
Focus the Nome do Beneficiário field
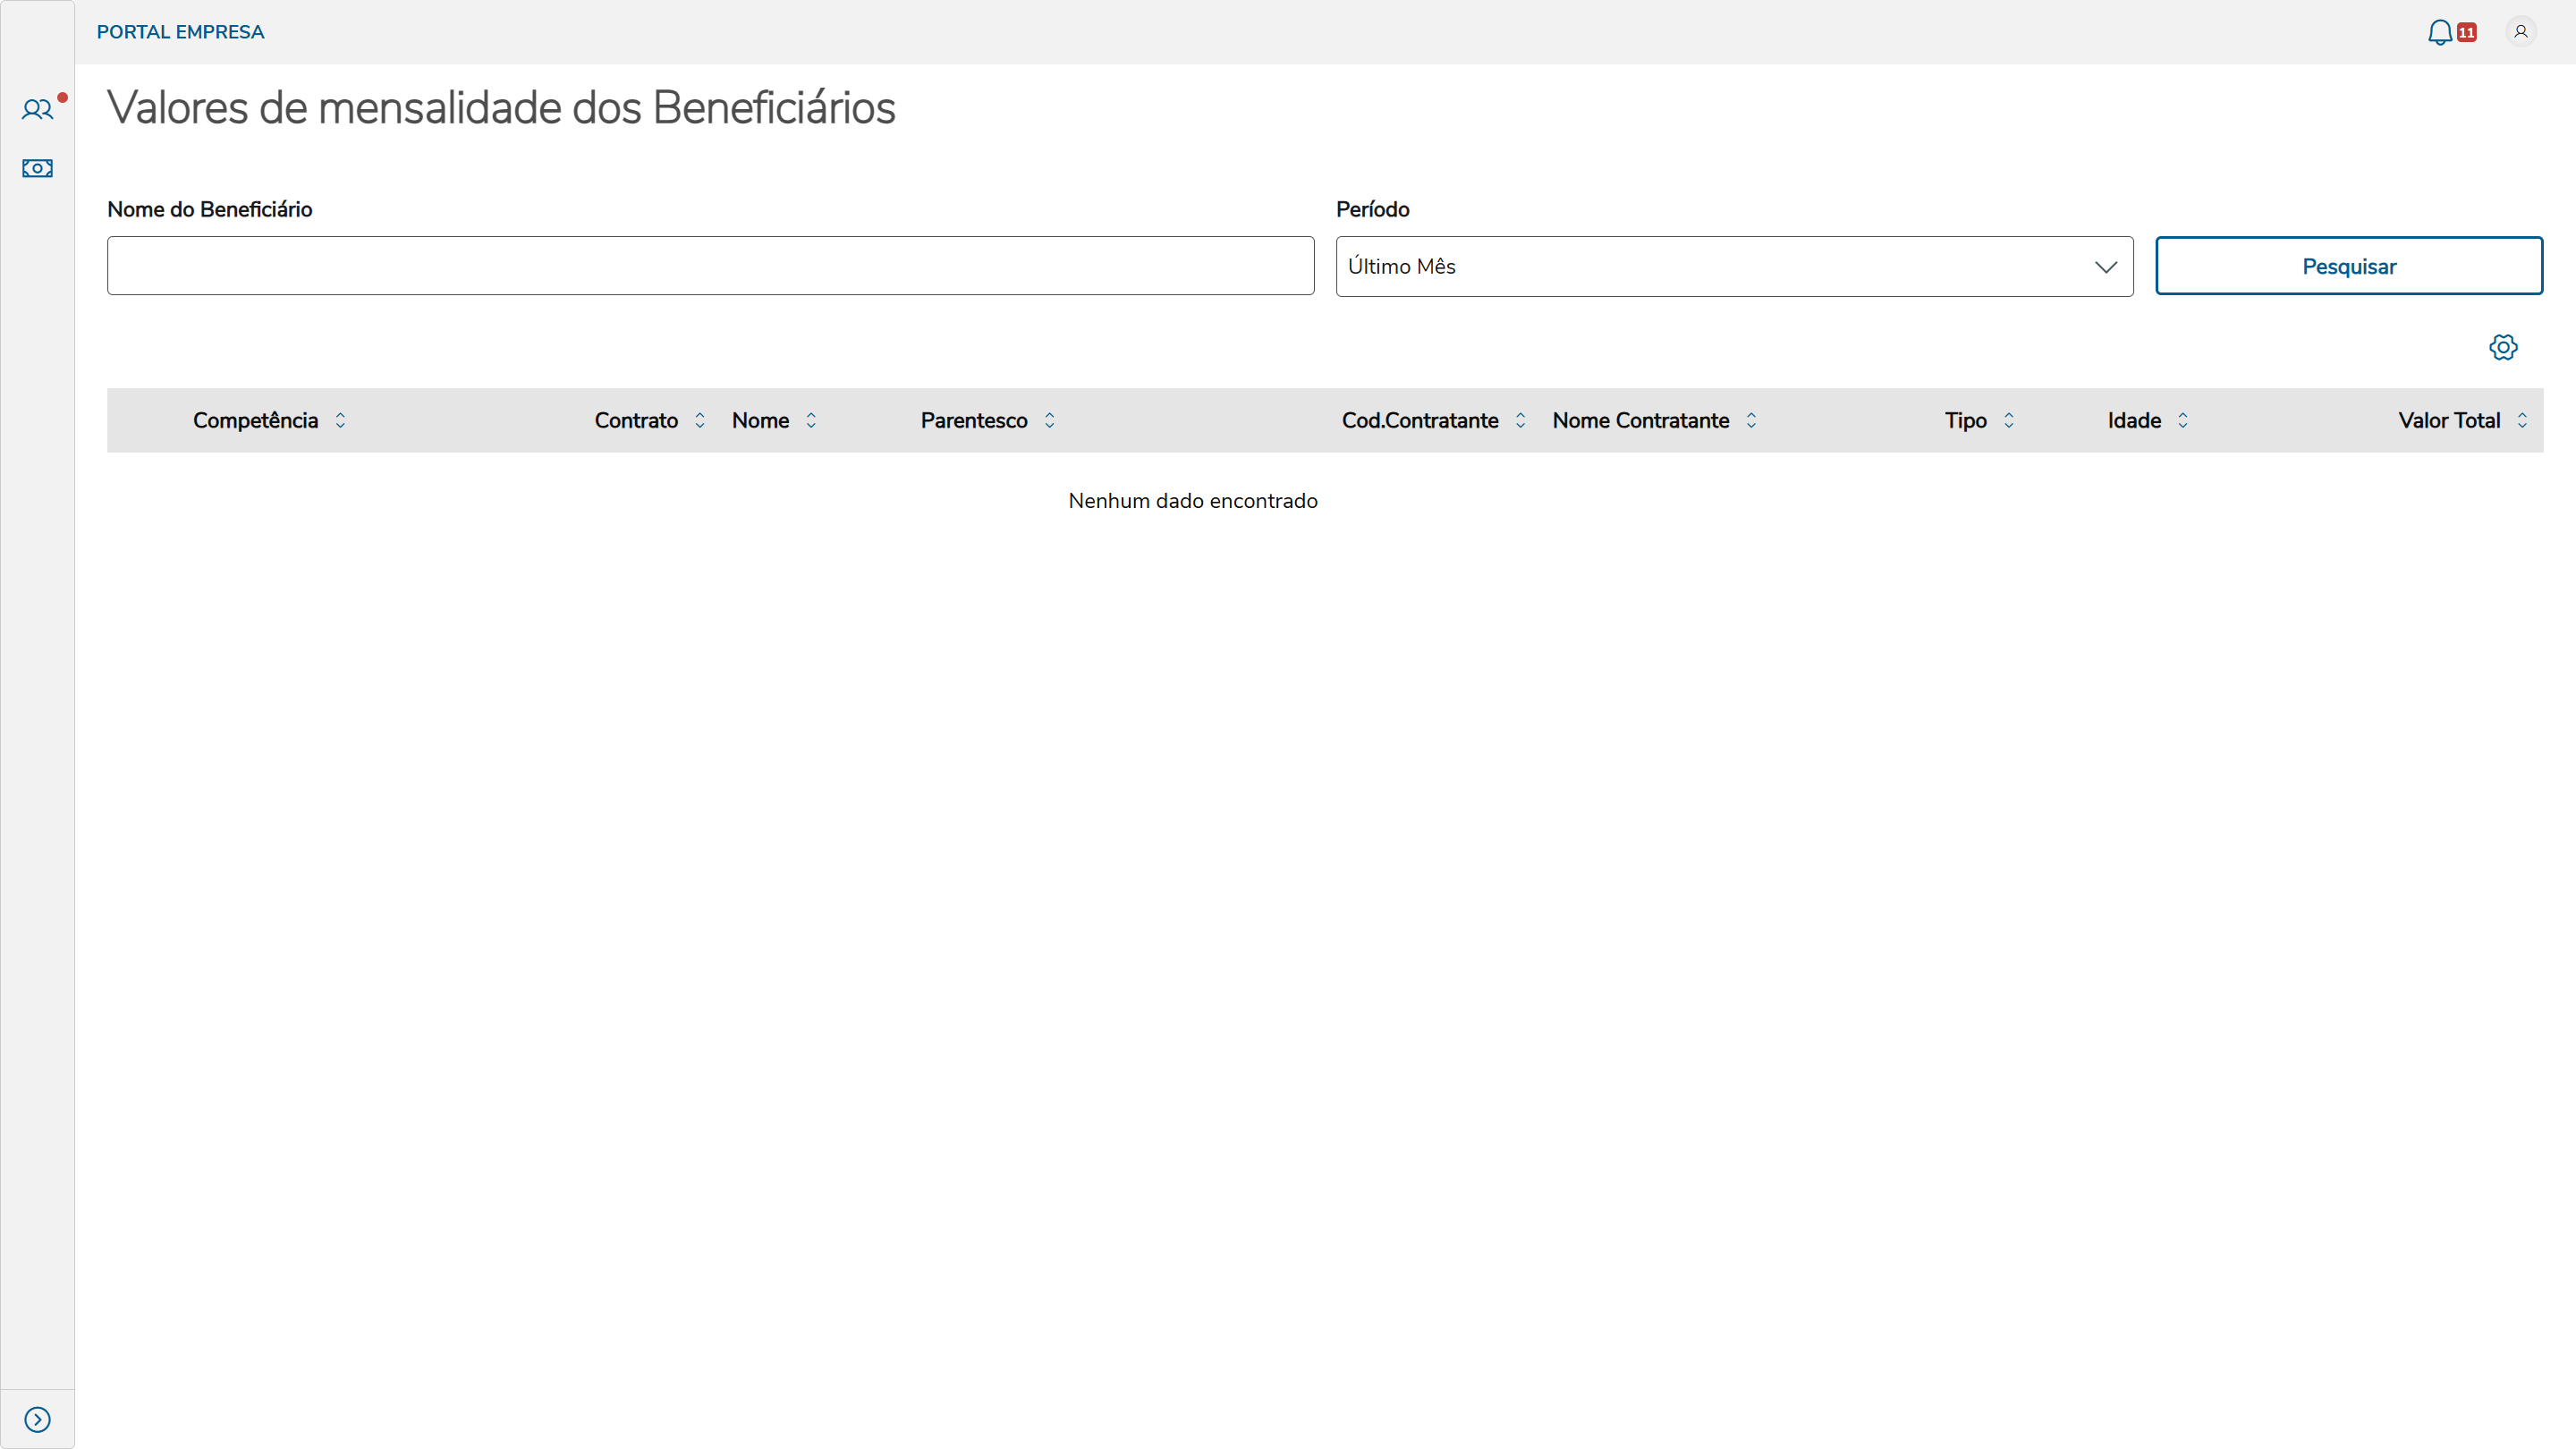710,266
